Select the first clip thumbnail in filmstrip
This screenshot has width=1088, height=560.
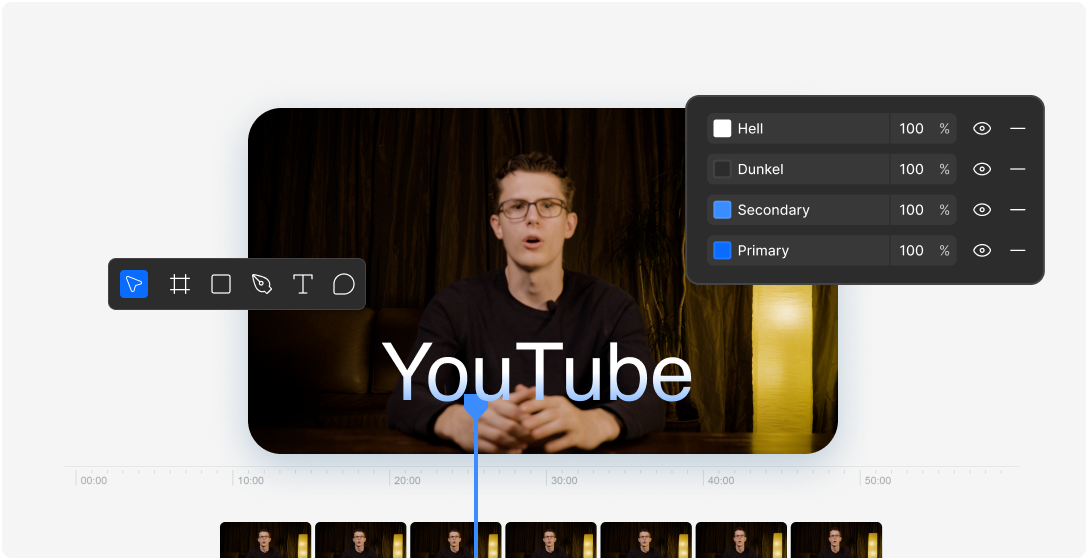[266, 540]
